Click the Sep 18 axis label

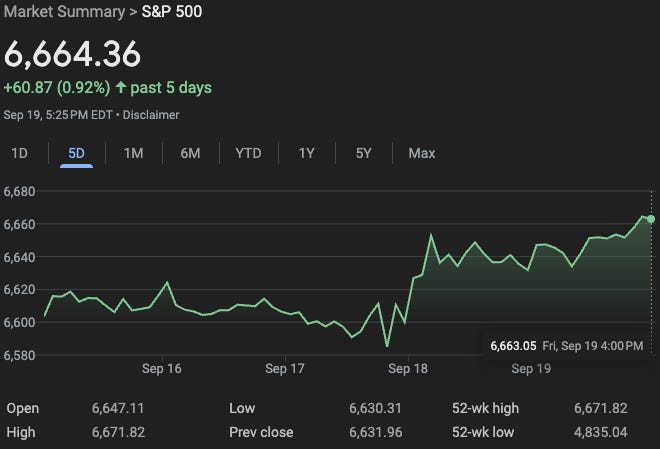click(x=408, y=369)
